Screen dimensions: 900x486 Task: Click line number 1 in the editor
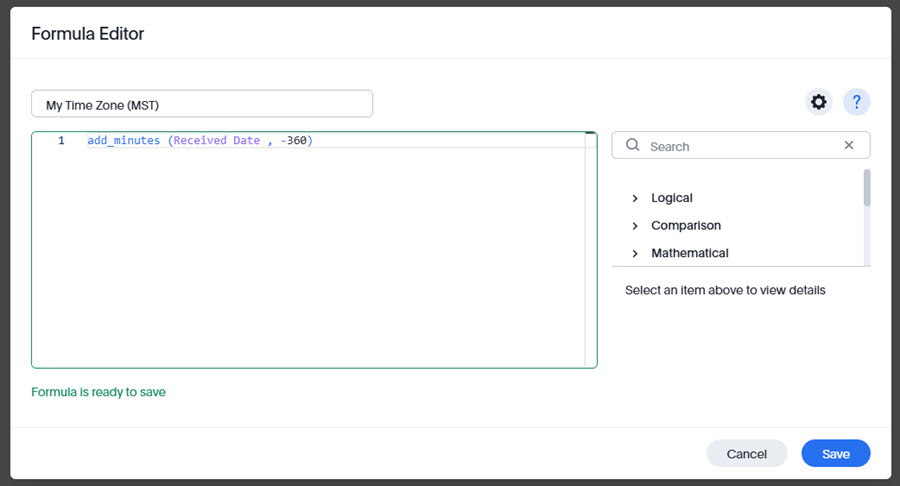tap(61, 141)
